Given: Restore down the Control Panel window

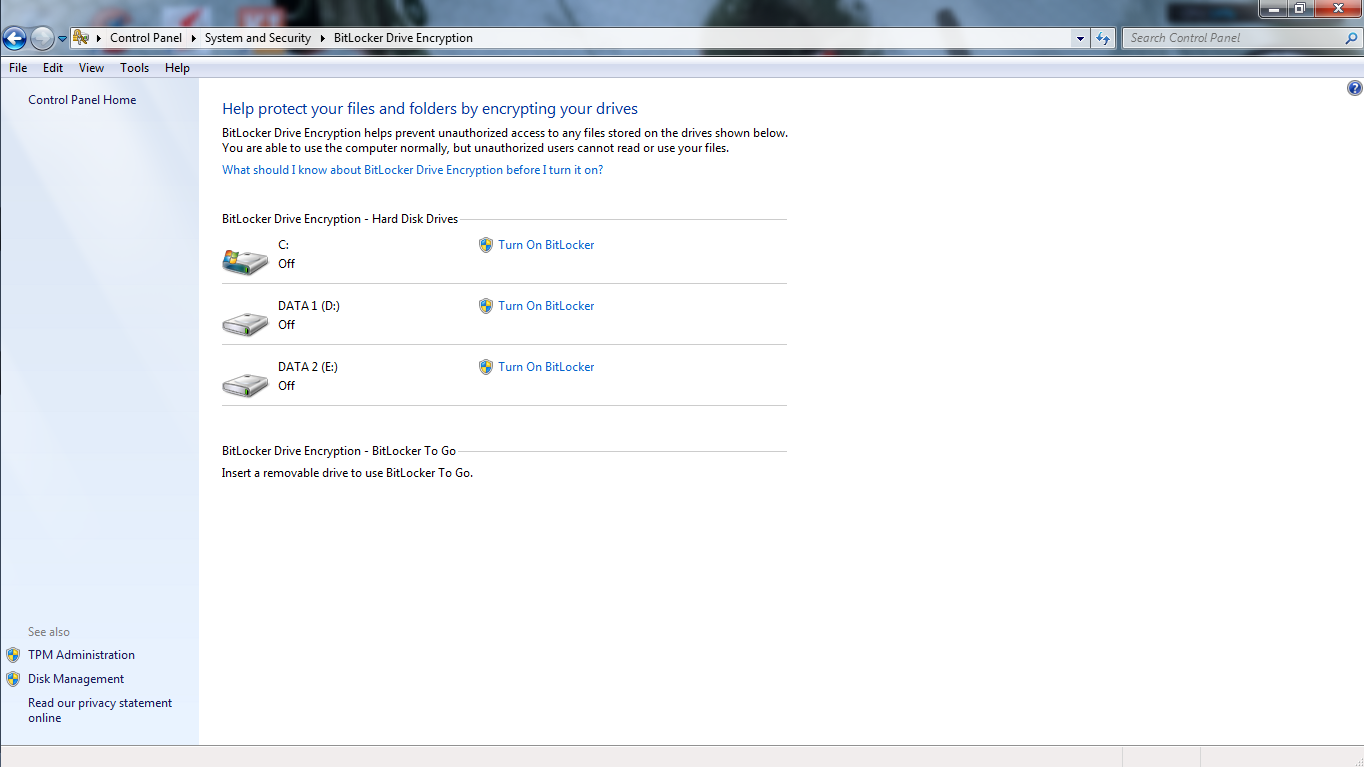Looking at the screenshot, I should click(1300, 8).
